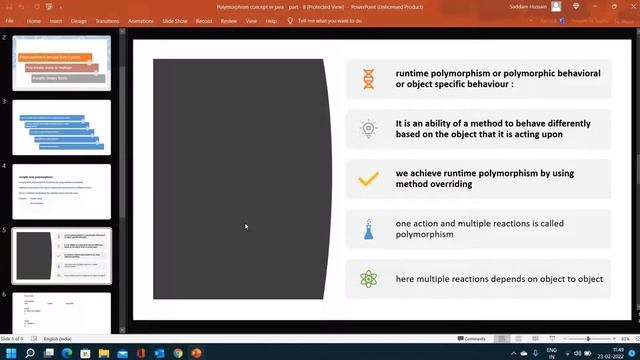Click the English (India) language indicator
Screen dimensions: 640x360
58,339
